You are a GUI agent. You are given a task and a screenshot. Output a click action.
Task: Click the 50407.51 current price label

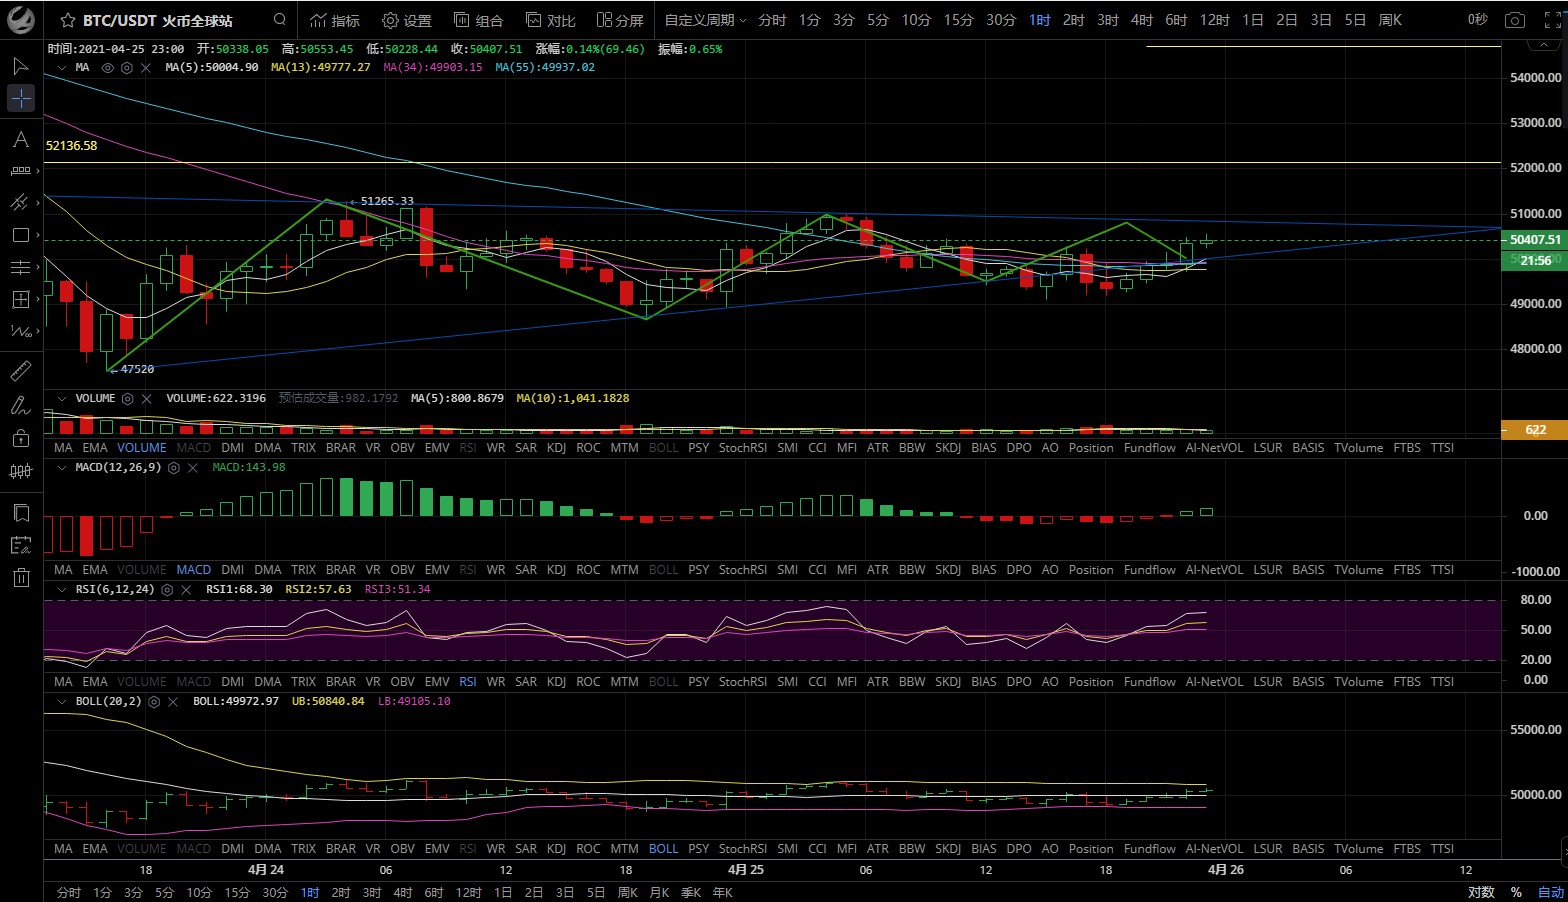coord(1534,240)
